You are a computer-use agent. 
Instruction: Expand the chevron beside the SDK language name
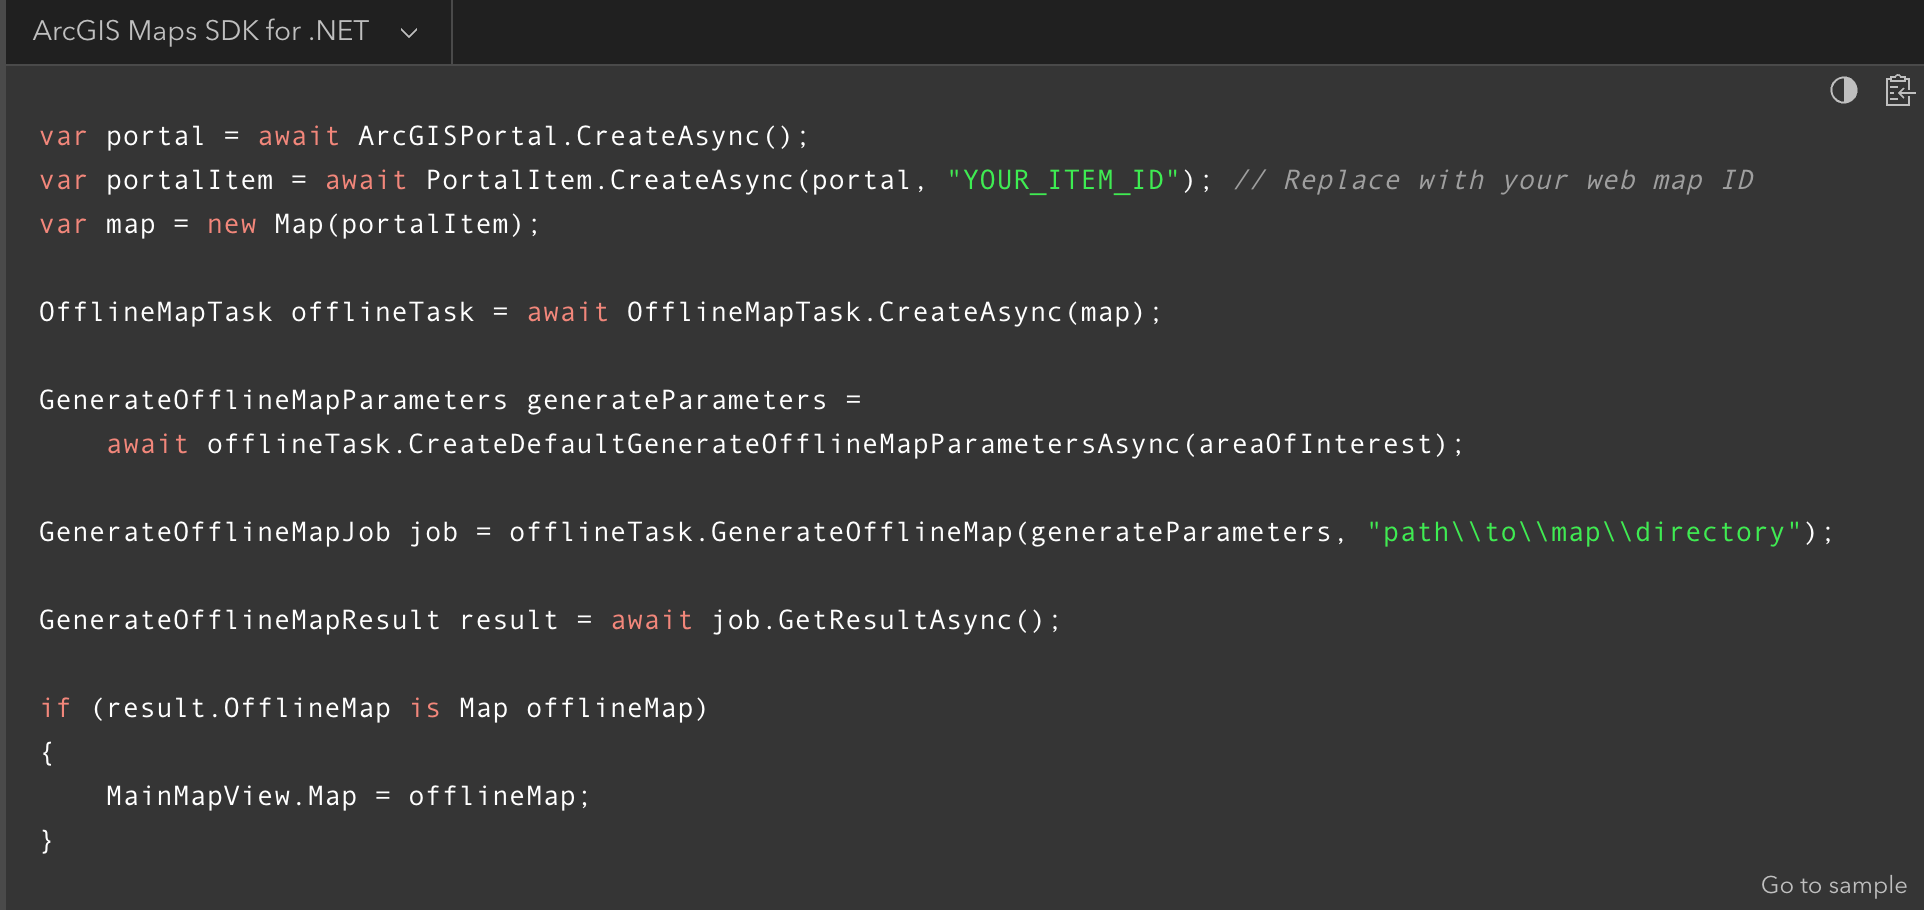pyautogui.click(x=408, y=33)
